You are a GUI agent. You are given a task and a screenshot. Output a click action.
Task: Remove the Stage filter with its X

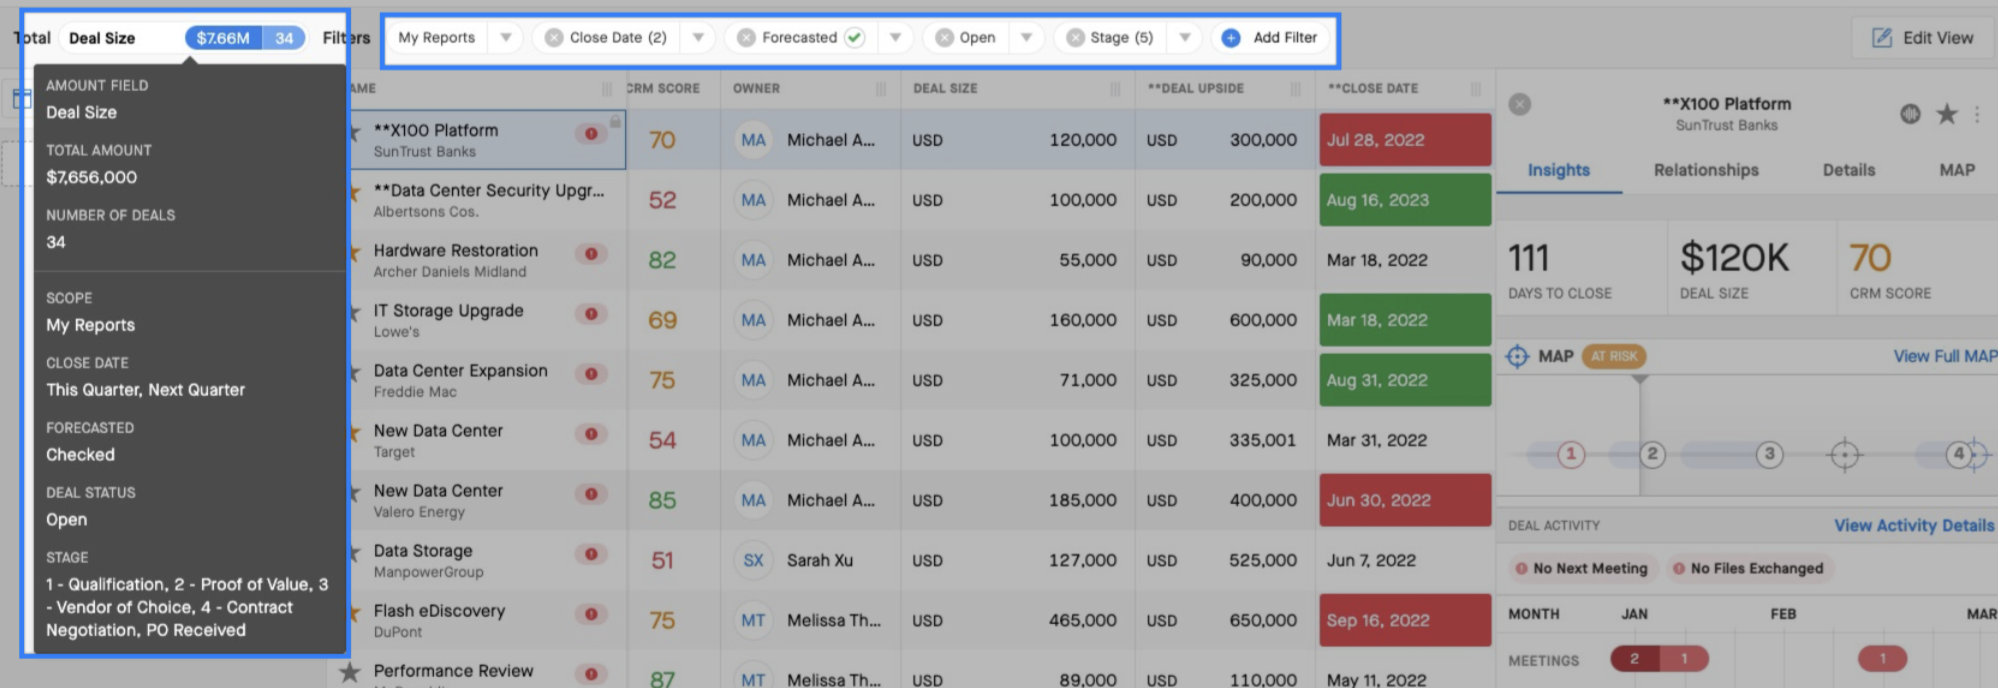1075,38
